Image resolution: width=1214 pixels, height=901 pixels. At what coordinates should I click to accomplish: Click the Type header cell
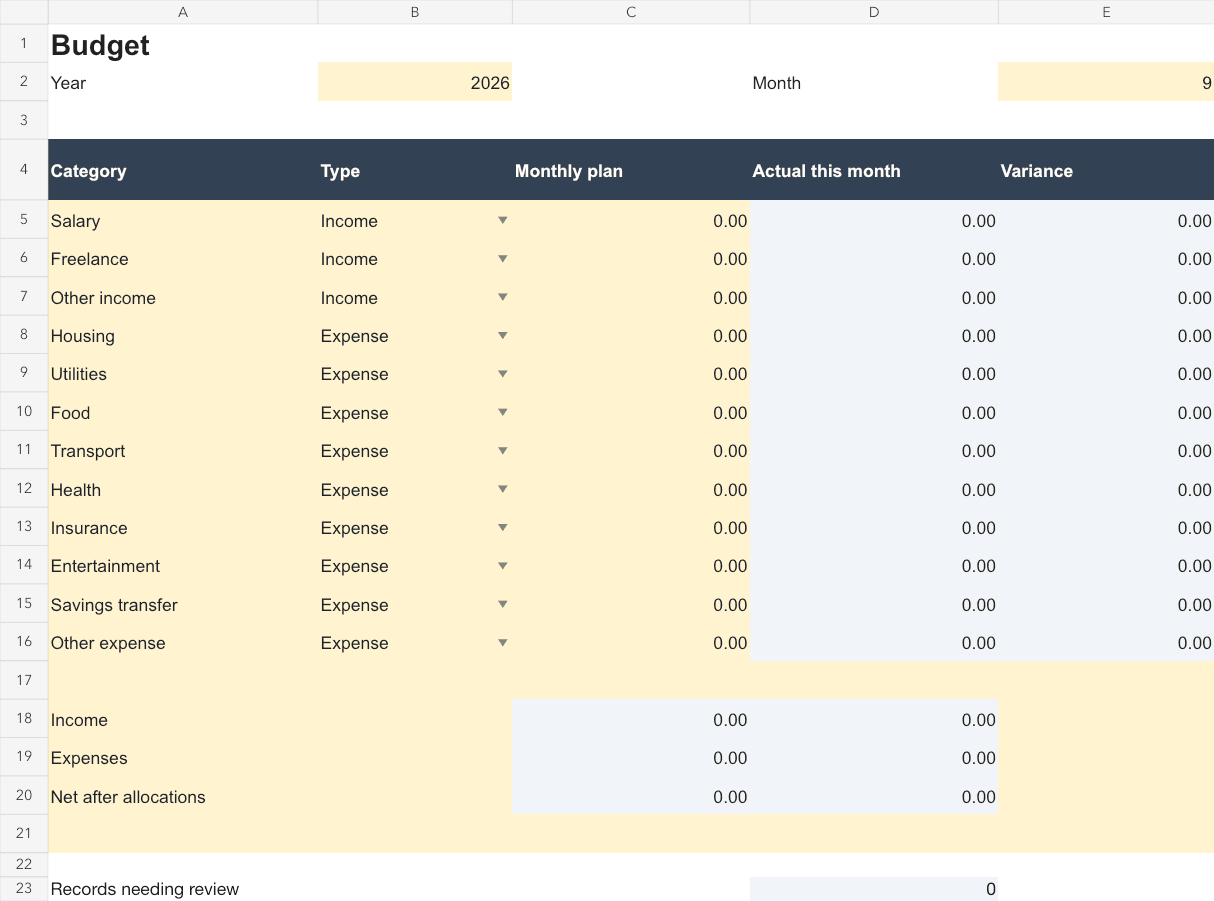(x=415, y=170)
